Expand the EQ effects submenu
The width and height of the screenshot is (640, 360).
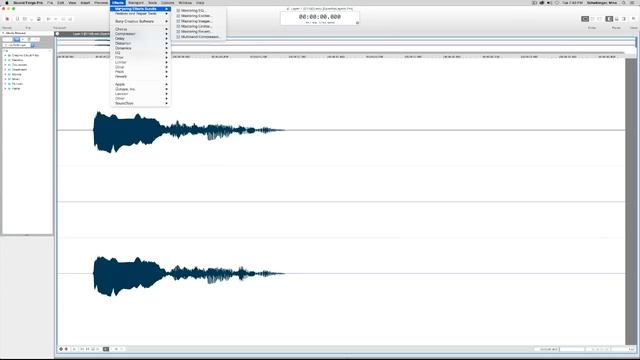[x=140, y=53]
